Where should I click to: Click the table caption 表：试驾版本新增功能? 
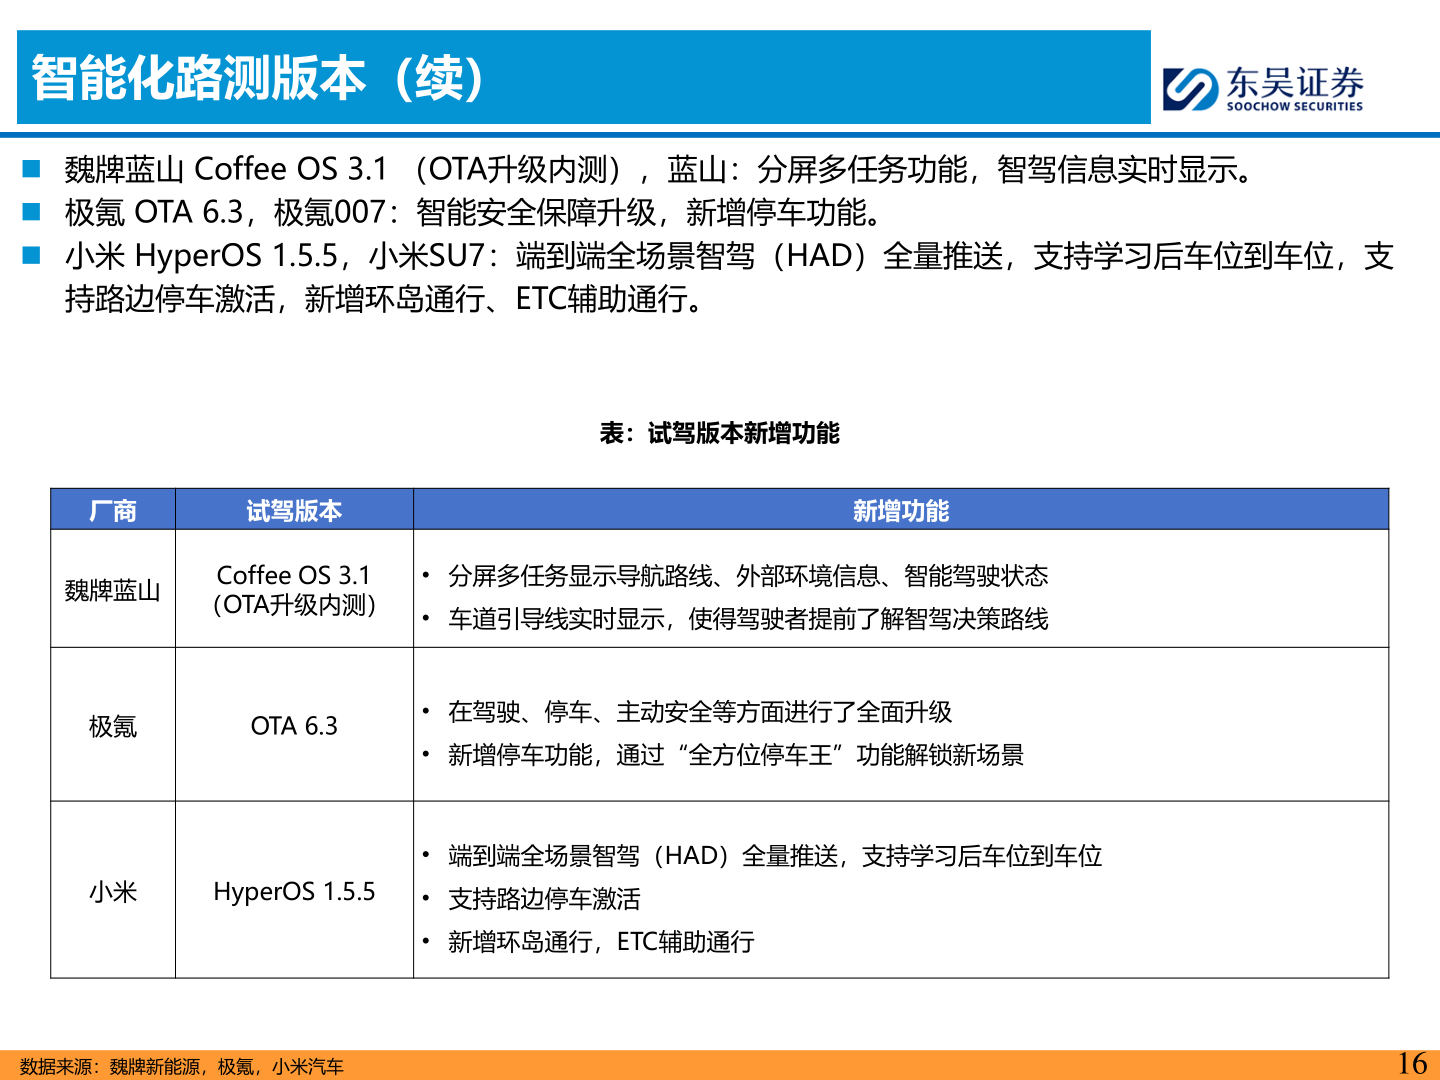tap(719, 434)
